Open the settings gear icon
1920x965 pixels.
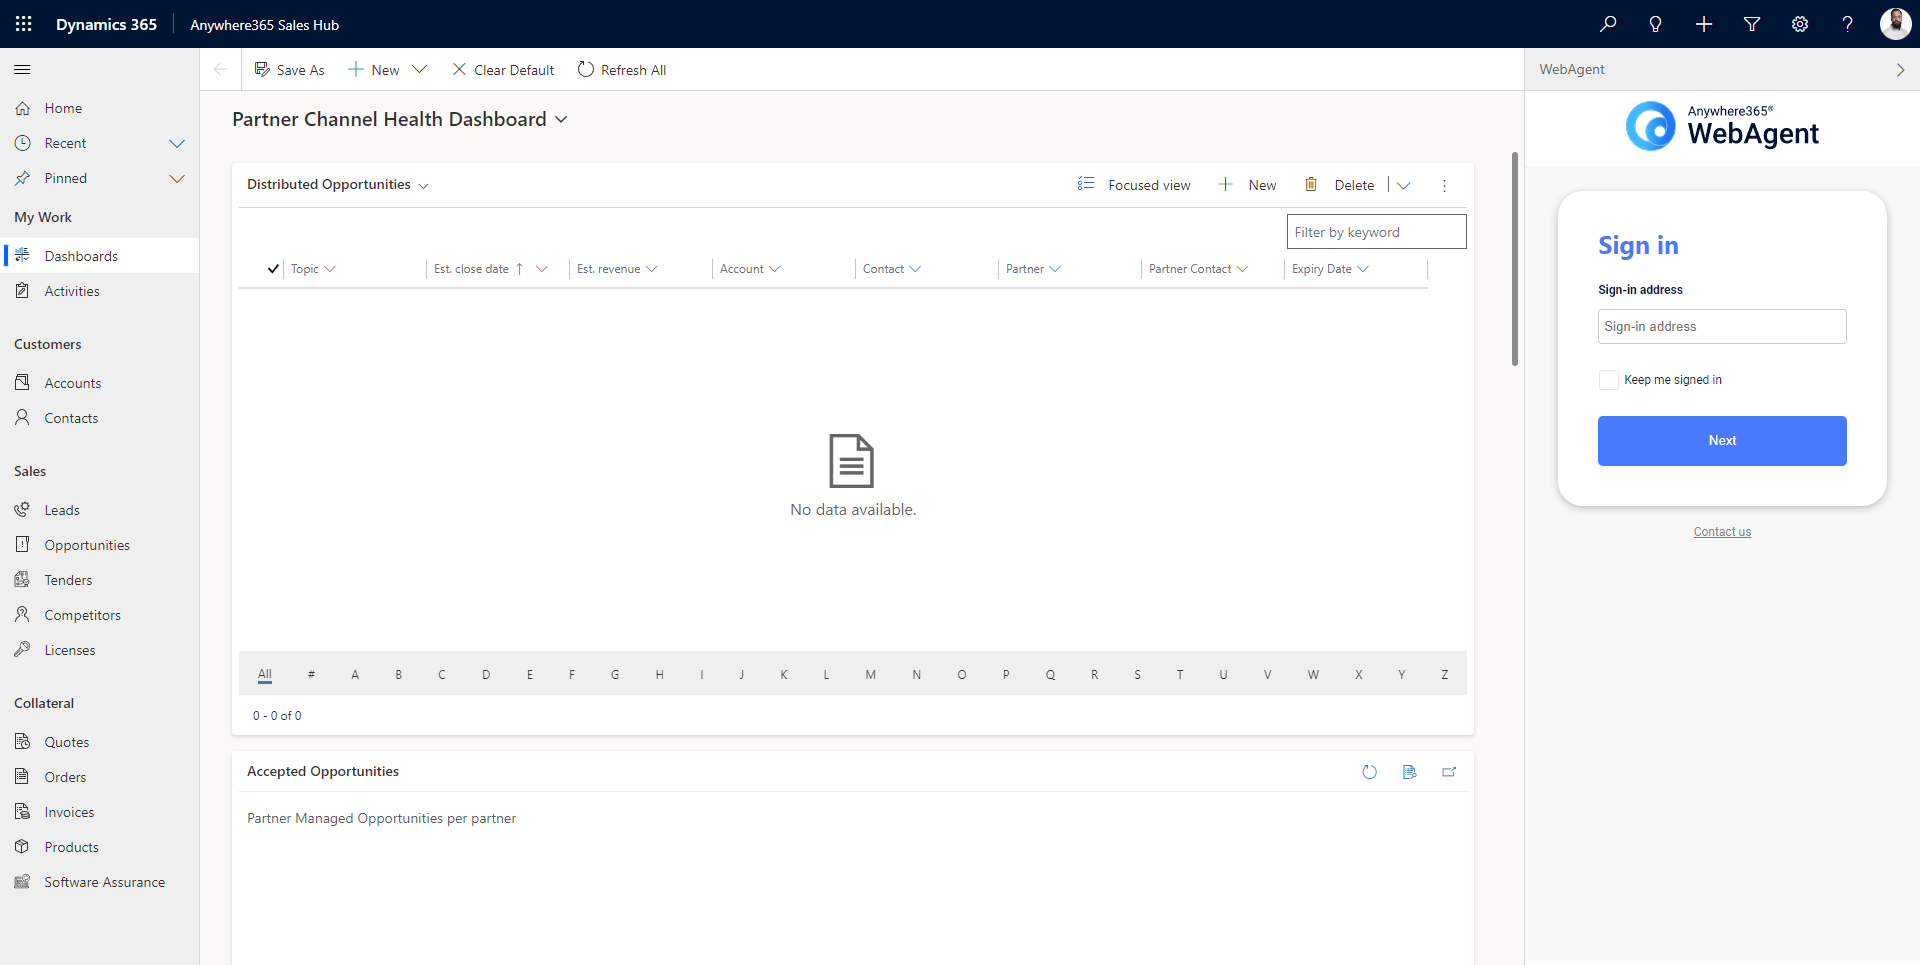coord(1800,24)
